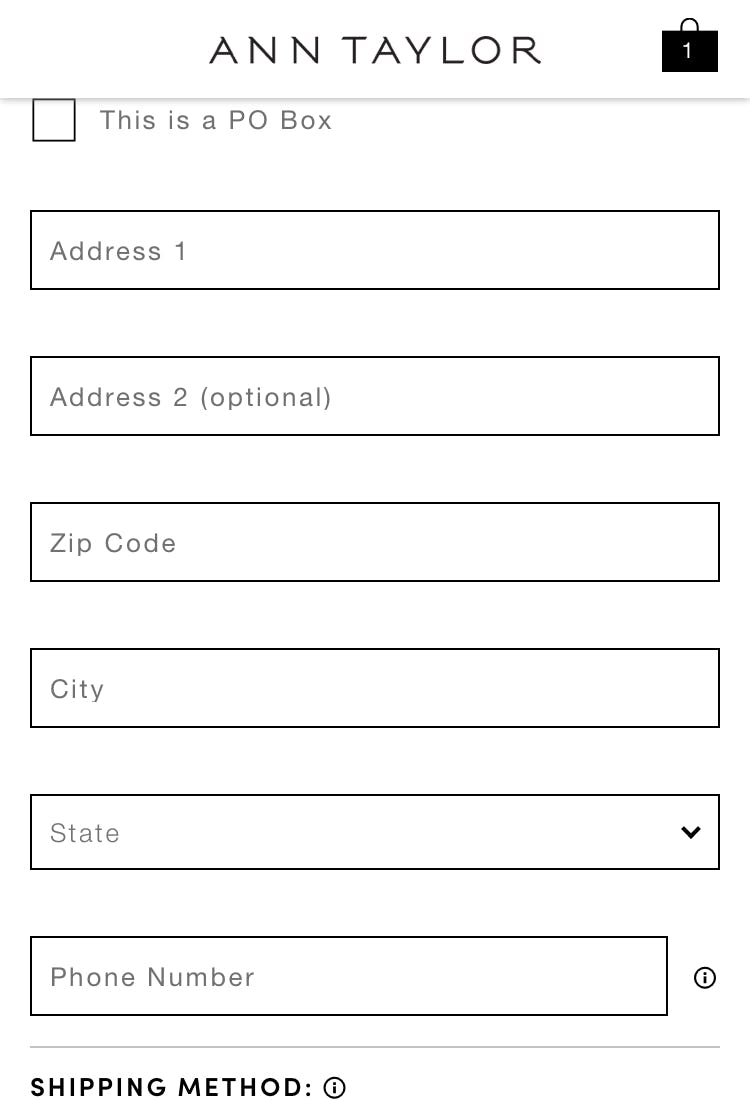Viewport: 750px width, 1100px height.
Task: Focus the Zip Code field
Action: (375, 542)
